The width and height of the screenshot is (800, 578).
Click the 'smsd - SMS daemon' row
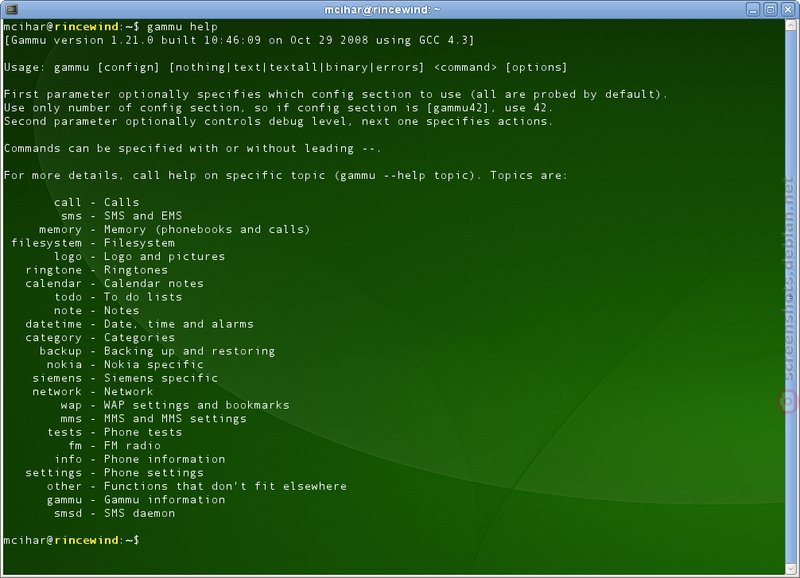(x=114, y=513)
